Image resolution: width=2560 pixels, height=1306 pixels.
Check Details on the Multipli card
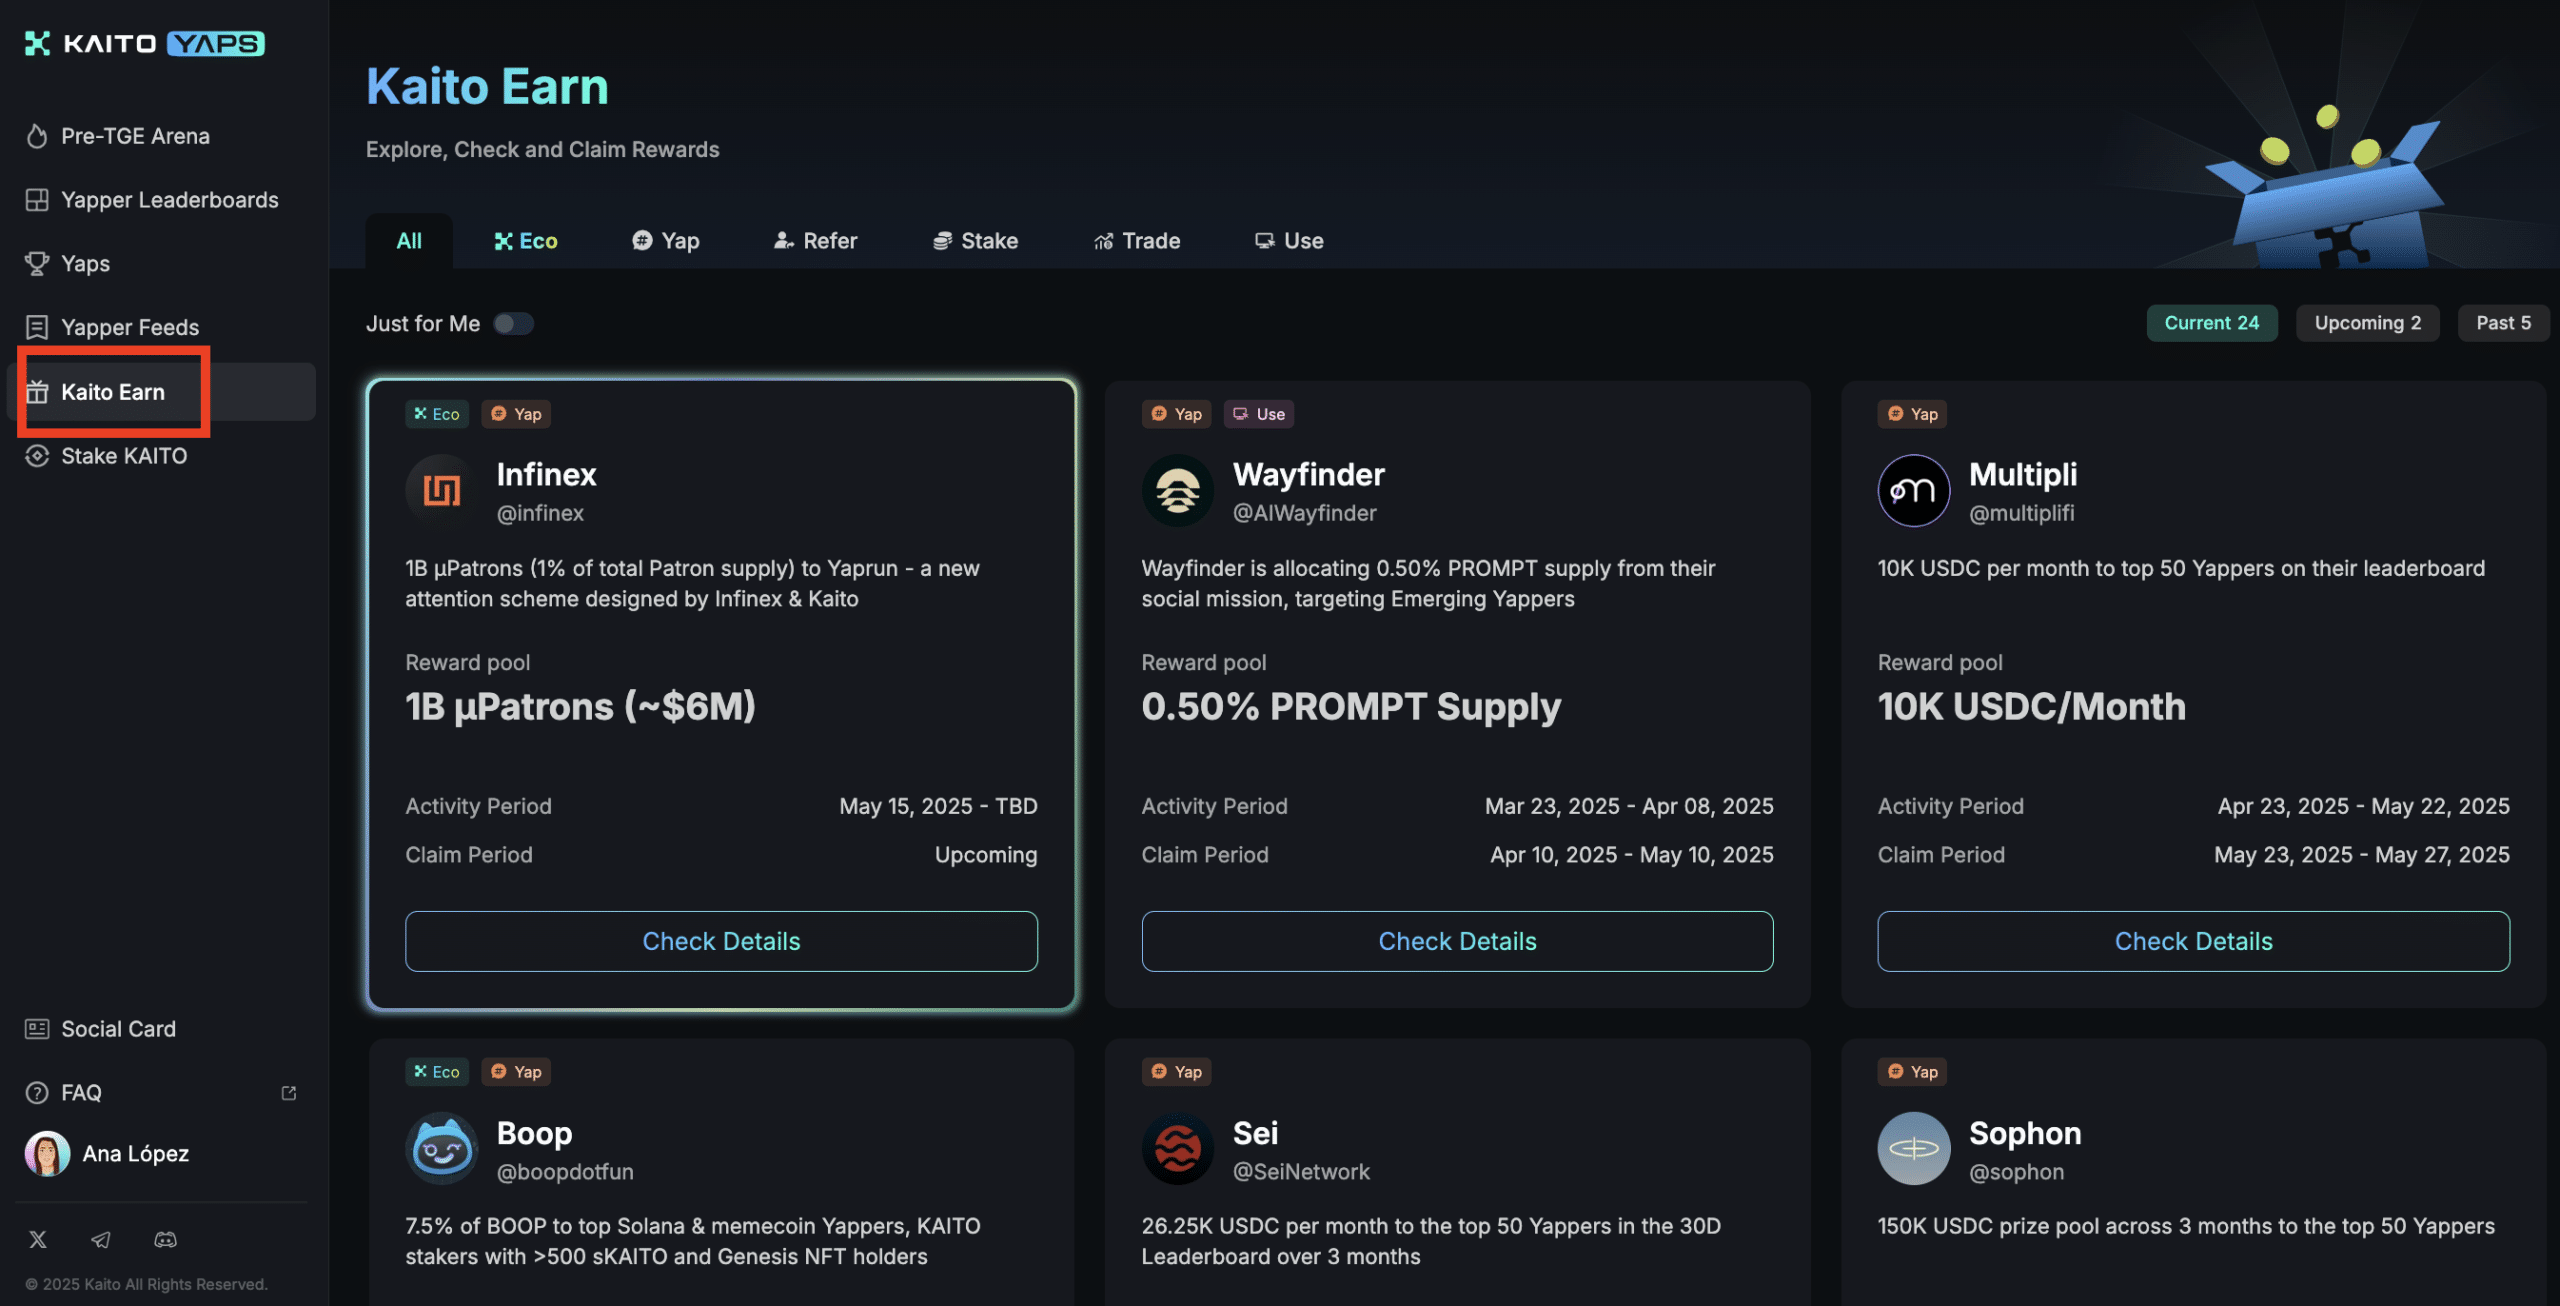tap(2193, 940)
